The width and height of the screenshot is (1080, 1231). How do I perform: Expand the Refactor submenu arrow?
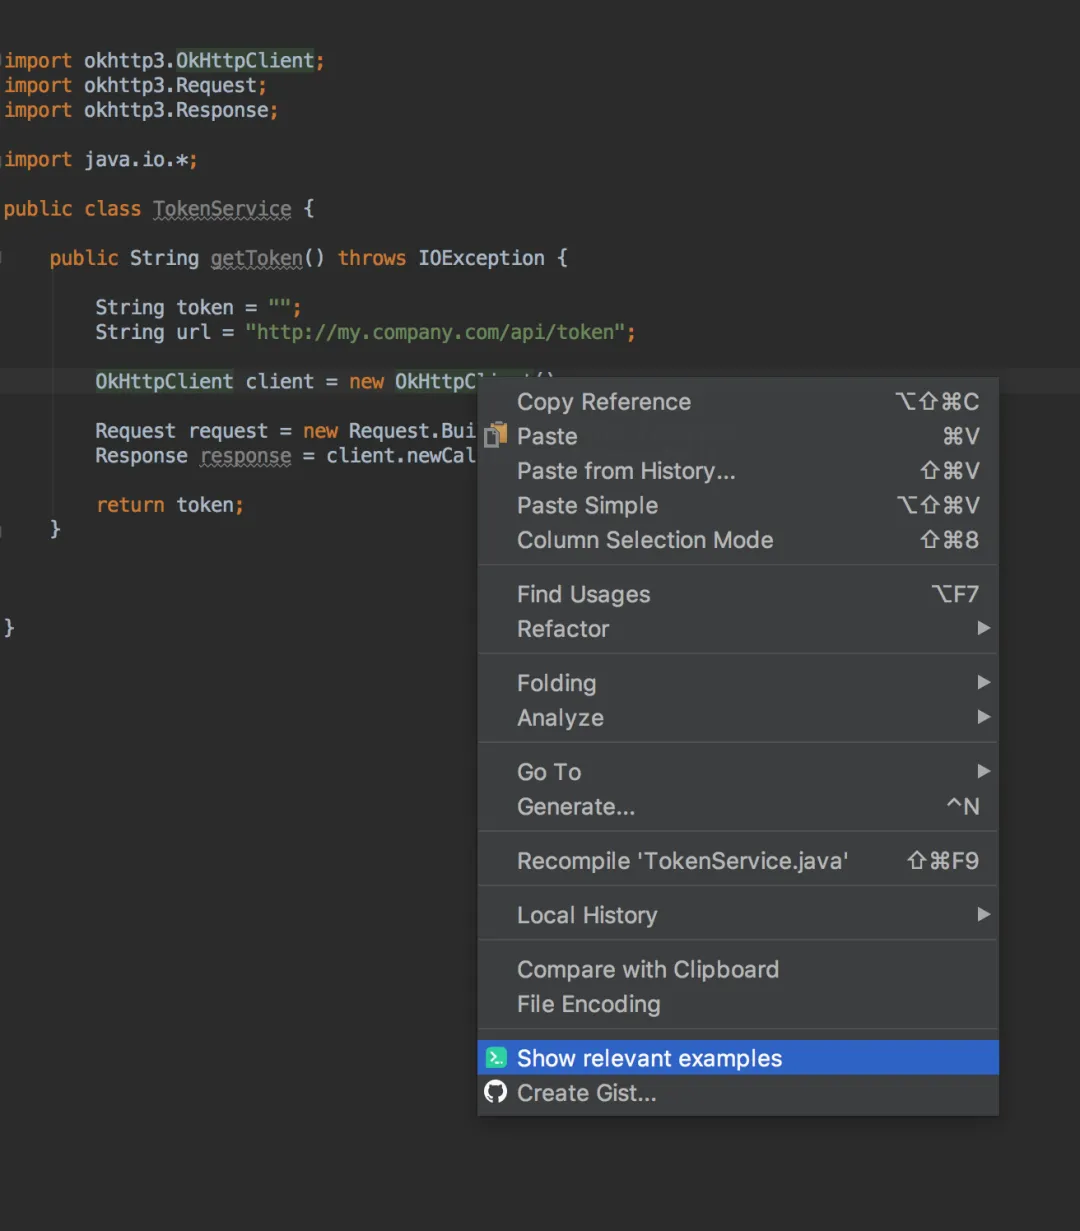(984, 628)
